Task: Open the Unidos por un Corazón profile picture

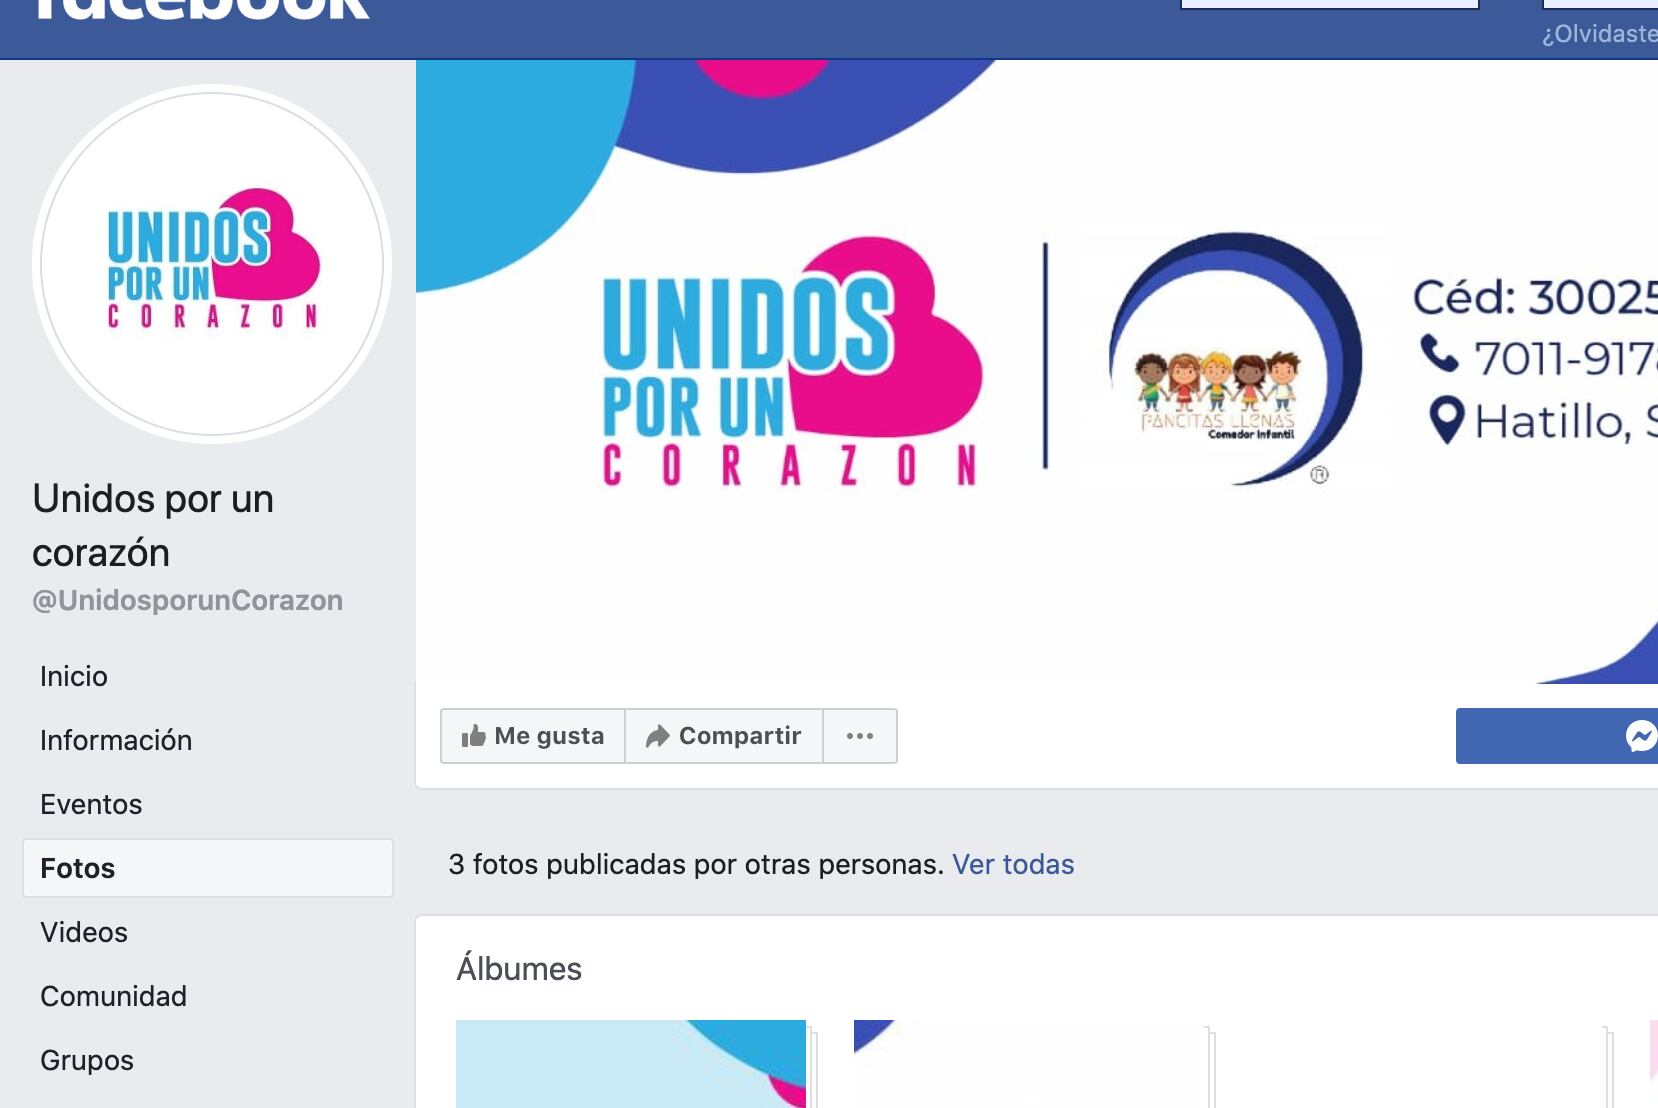Action: point(212,264)
